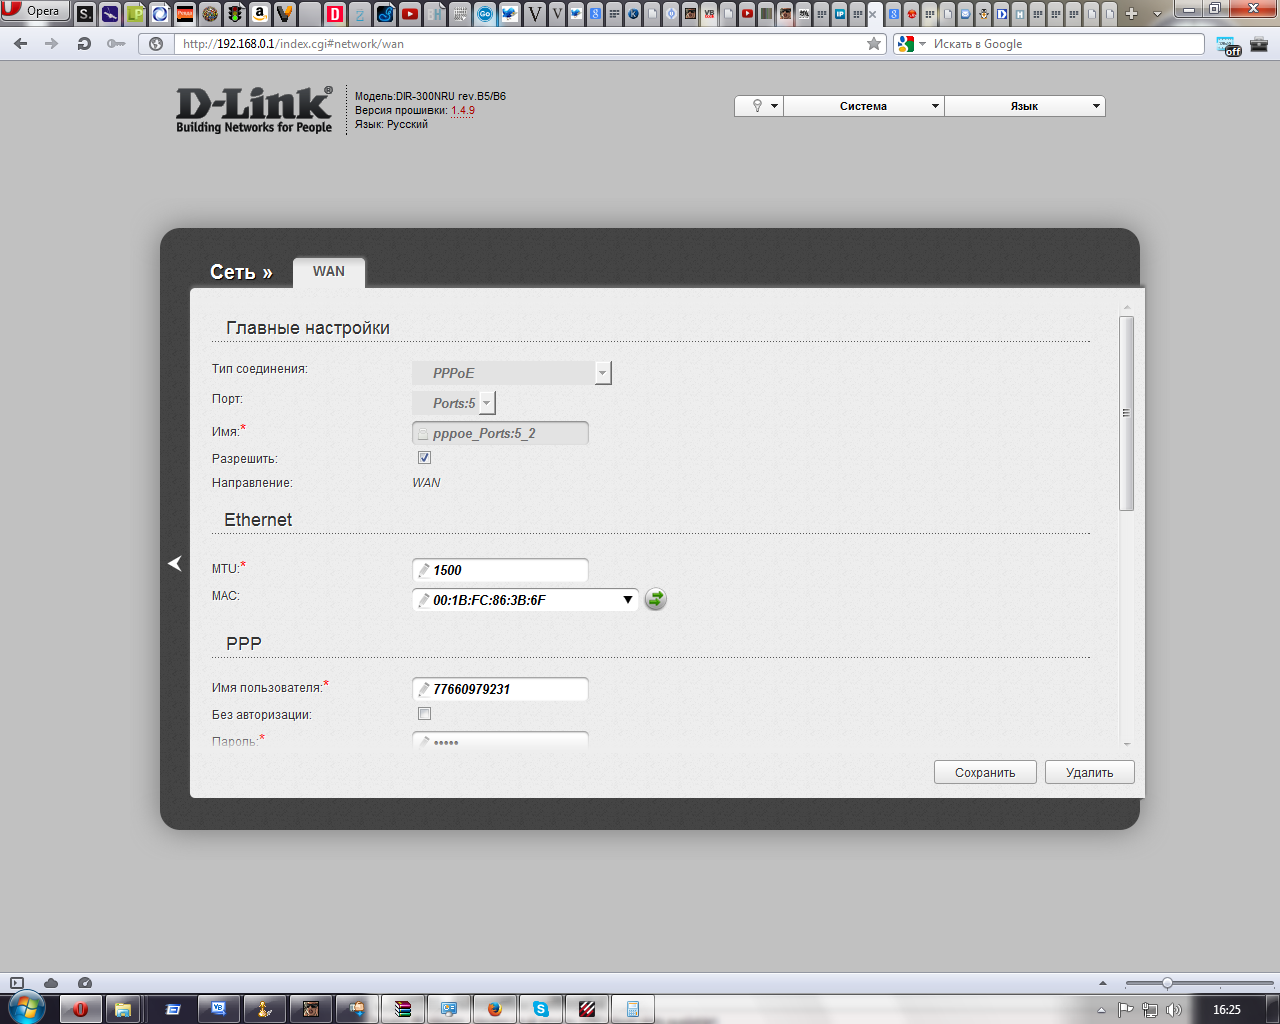Open Skype from the taskbar
The image size is (1280, 1024).
click(x=541, y=1009)
